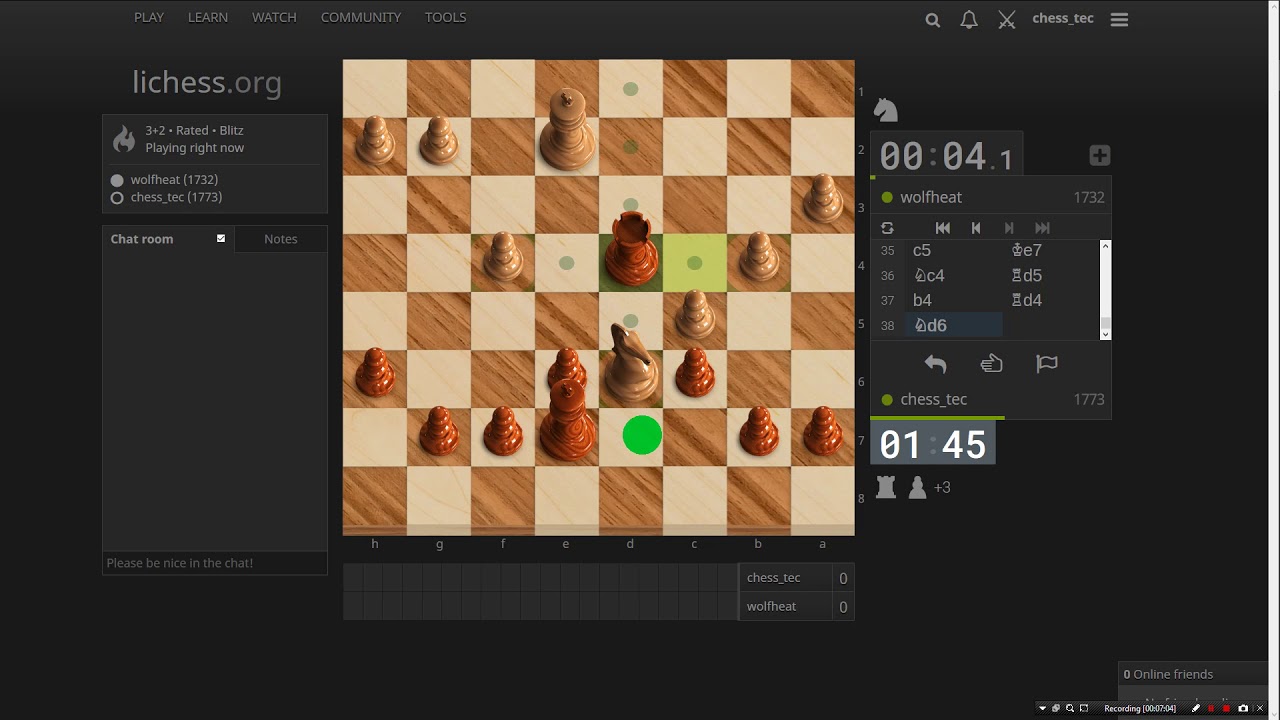Open the PLAY menu
The height and width of the screenshot is (720, 1280).
pyautogui.click(x=149, y=17)
